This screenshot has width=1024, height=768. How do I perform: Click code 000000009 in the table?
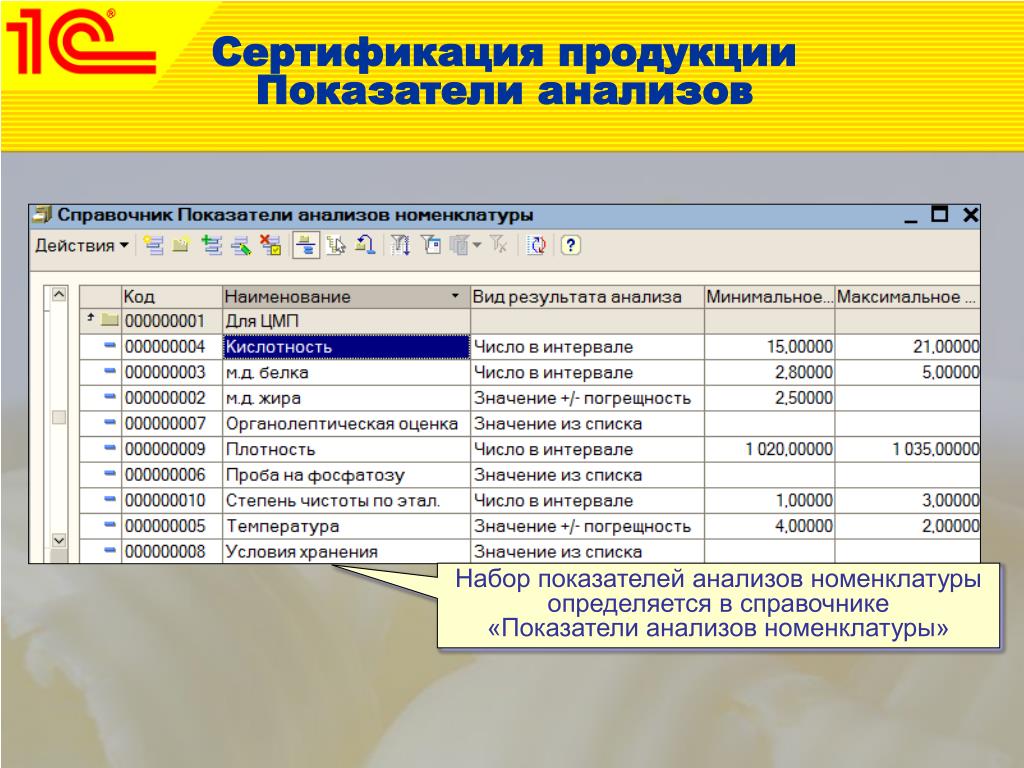tap(165, 449)
